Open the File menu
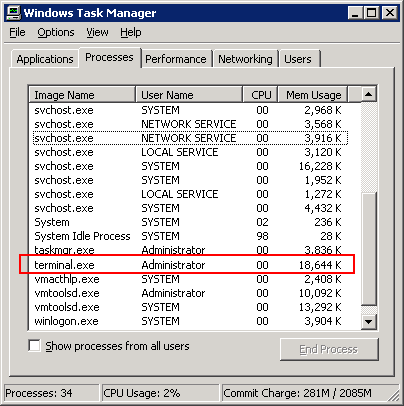Screen dimensions: 404x406 click(x=17, y=32)
